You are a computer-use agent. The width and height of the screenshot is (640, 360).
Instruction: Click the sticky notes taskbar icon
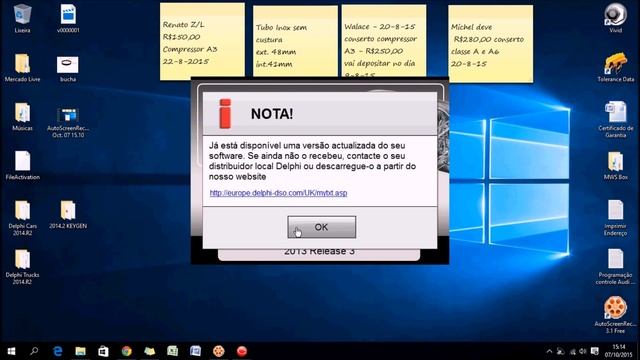(x=149, y=351)
